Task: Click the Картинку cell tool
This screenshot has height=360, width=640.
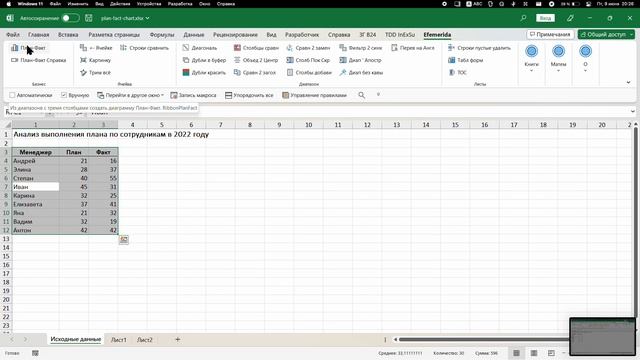Action: [x=96, y=60]
